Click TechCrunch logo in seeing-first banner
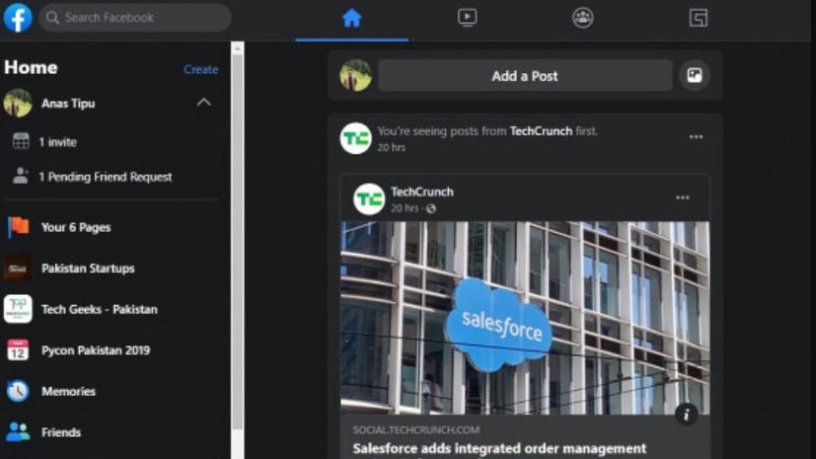This screenshot has width=816, height=459. (x=356, y=138)
